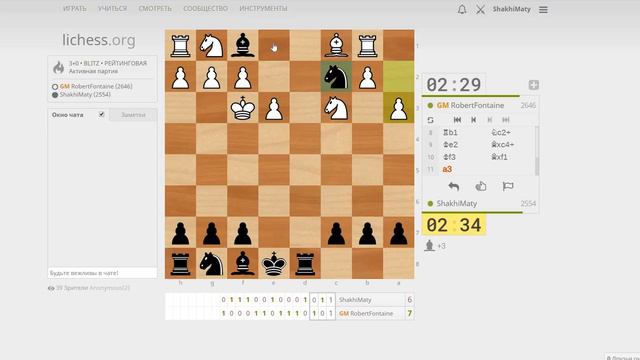
Task: Offer a draw with the hand icon
Action: click(x=481, y=187)
